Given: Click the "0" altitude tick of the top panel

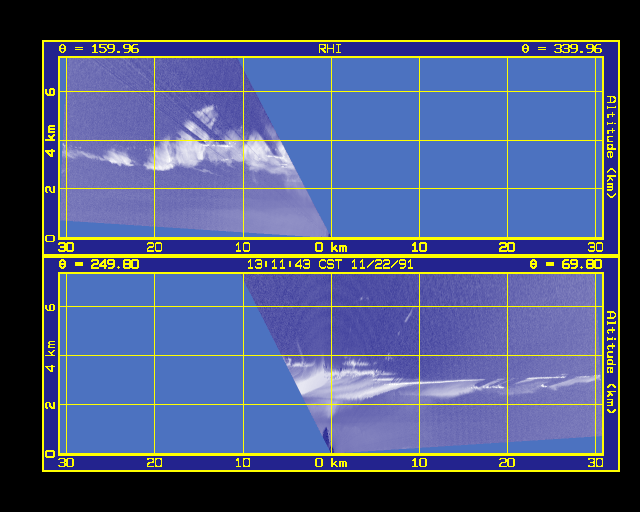Looking at the screenshot, I should (x=50, y=238).
